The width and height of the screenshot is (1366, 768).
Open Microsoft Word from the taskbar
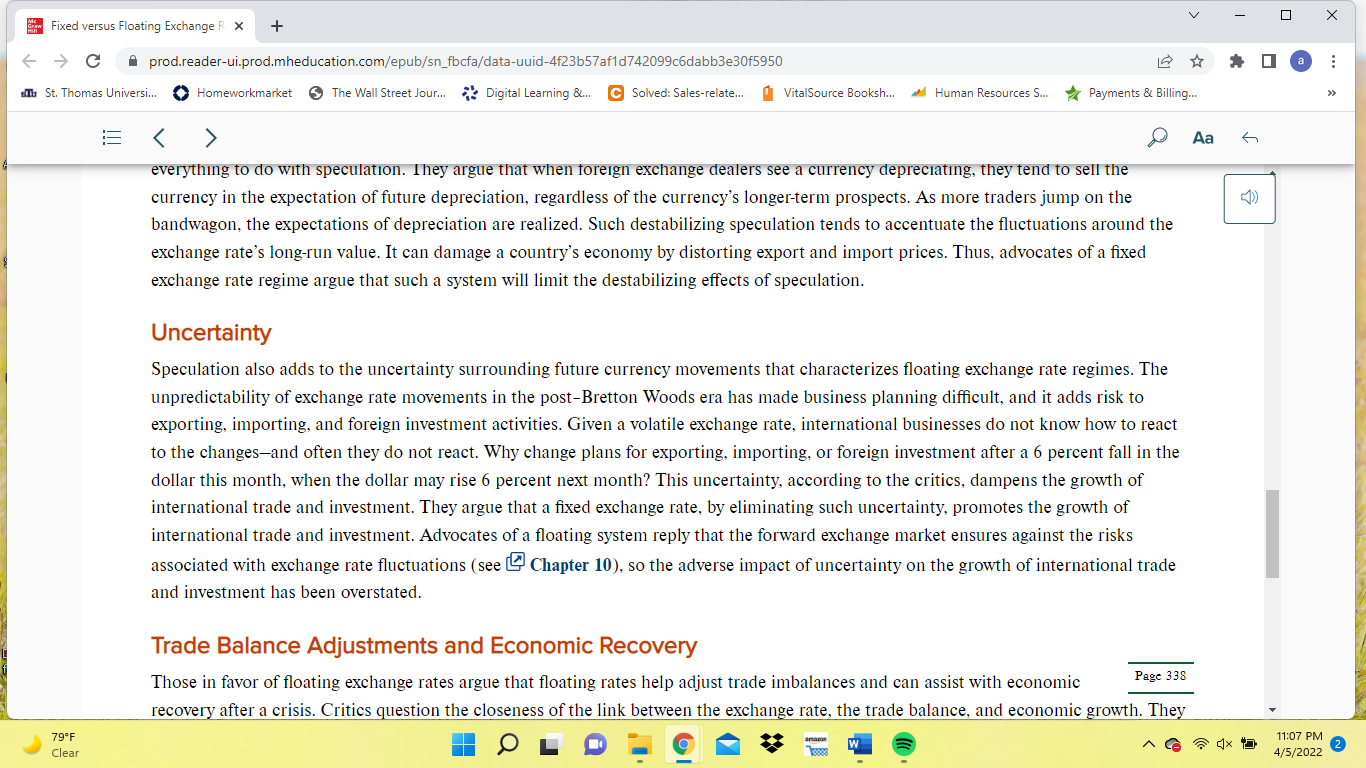click(860, 744)
